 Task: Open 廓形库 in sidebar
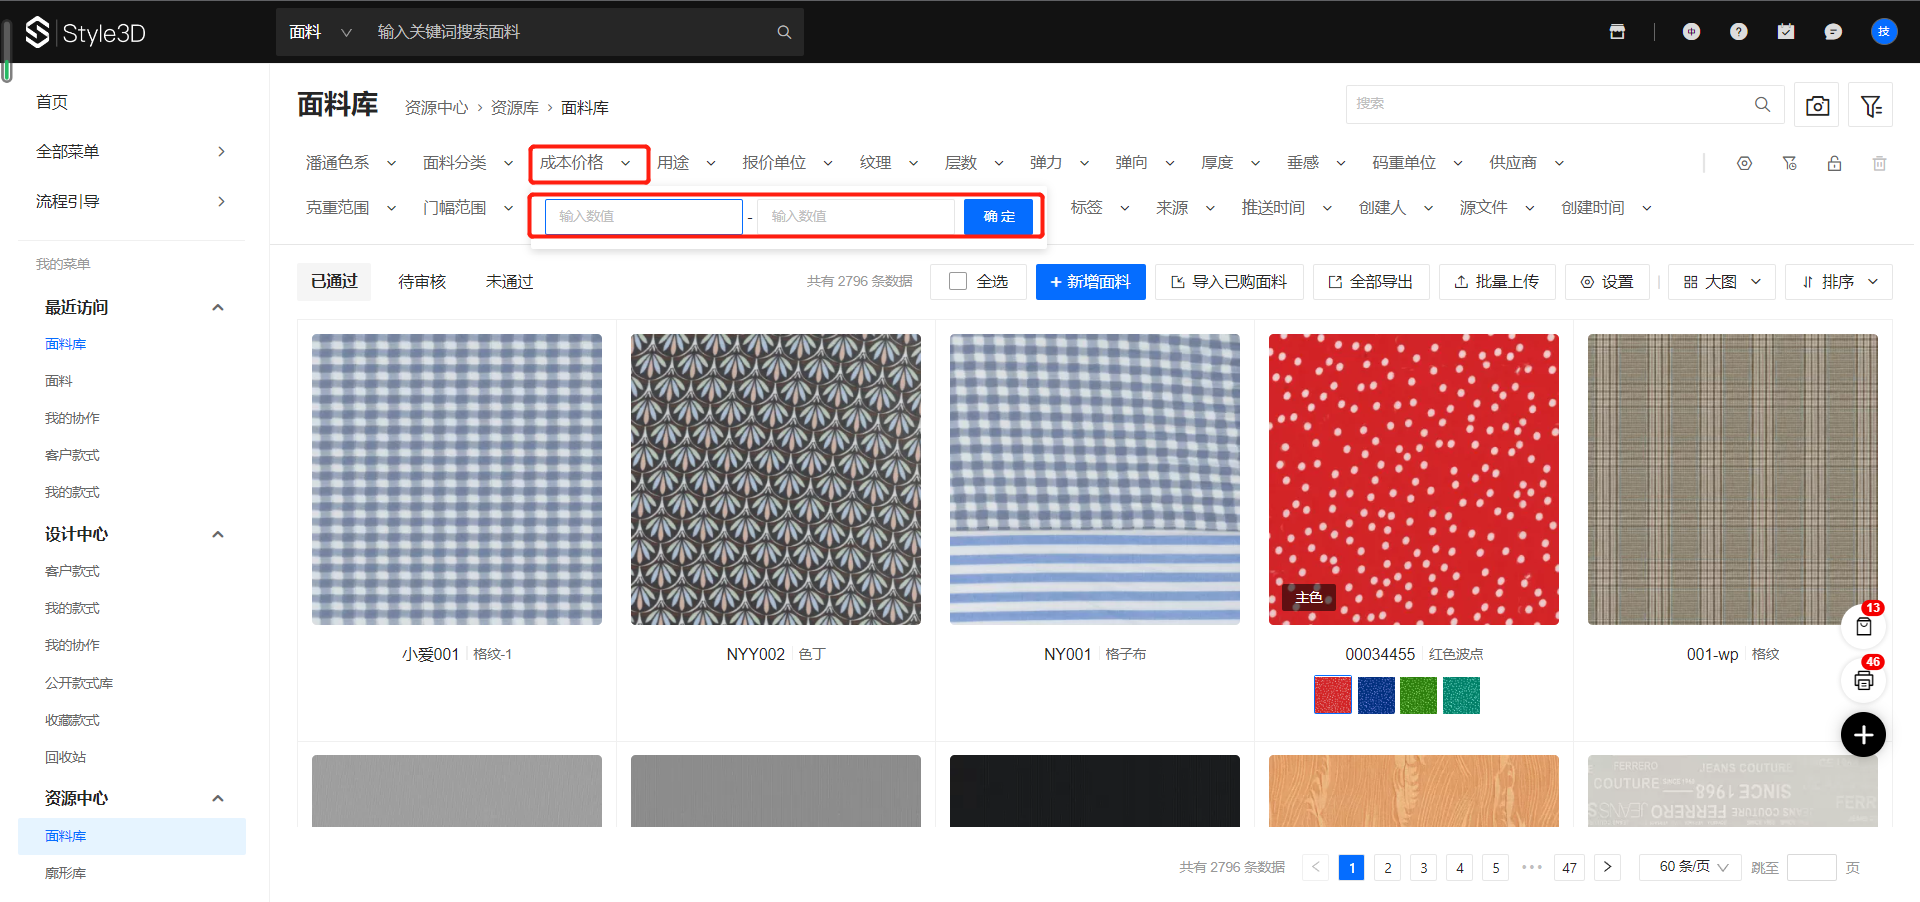[x=65, y=873]
